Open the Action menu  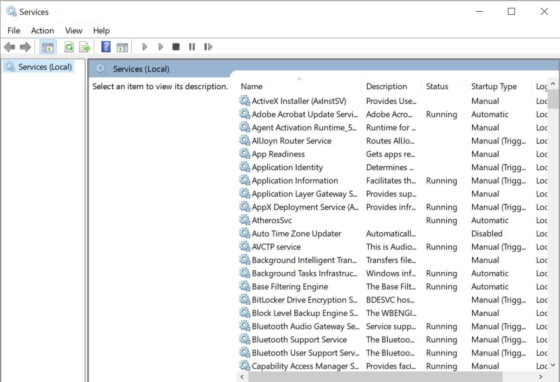click(x=42, y=31)
